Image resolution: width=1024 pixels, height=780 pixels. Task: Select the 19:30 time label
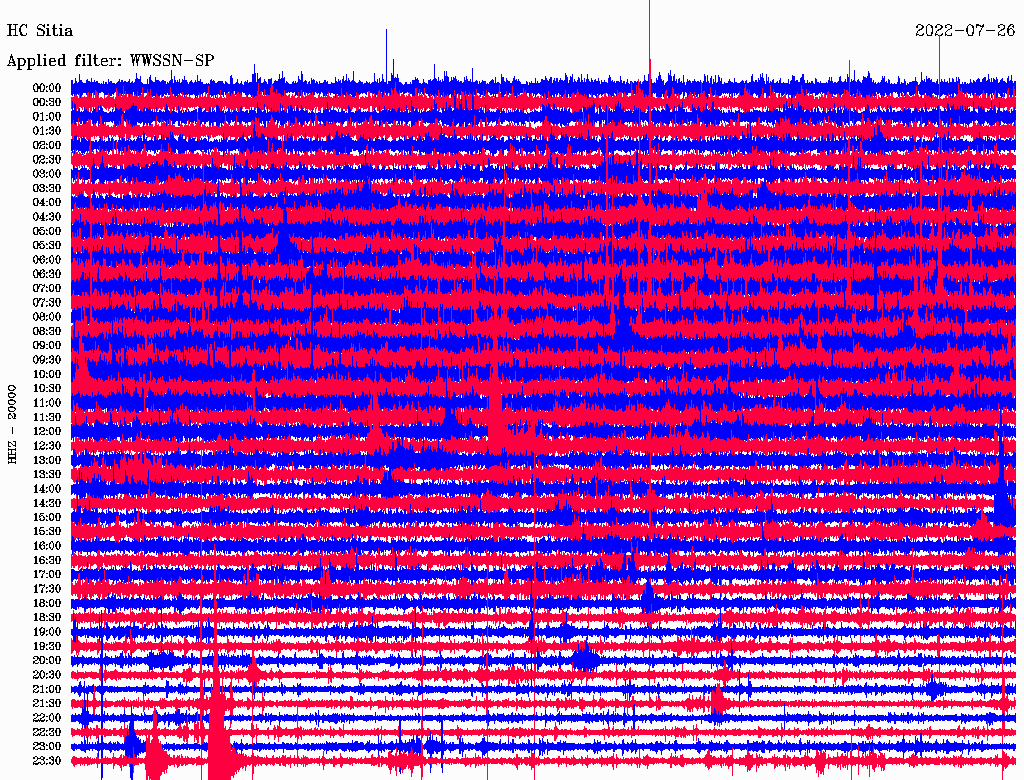click(47, 646)
